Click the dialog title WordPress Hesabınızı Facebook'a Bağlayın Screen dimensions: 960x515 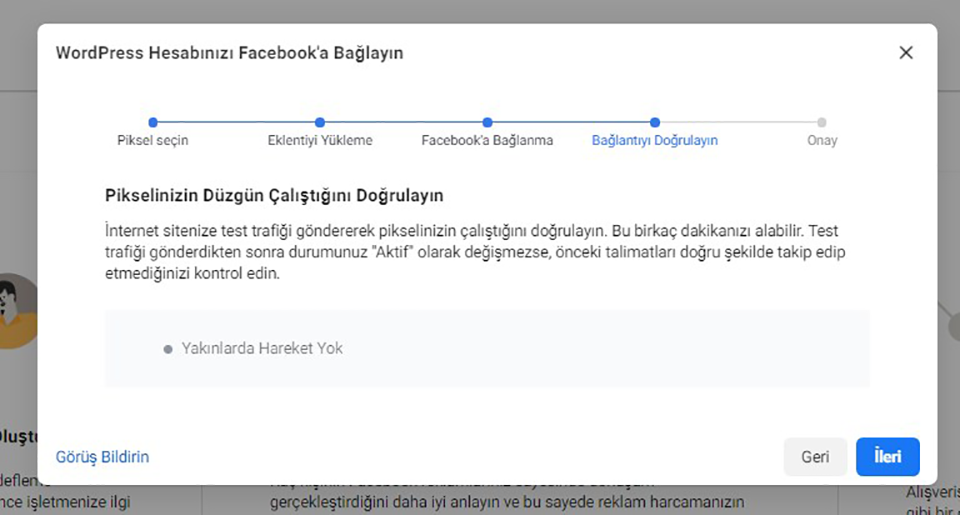coord(230,53)
